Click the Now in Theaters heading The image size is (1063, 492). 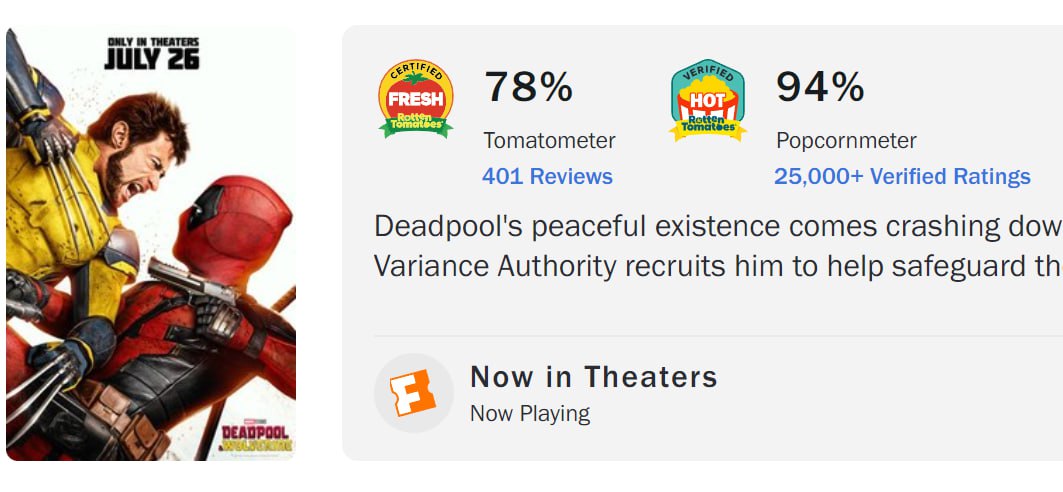coord(594,377)
